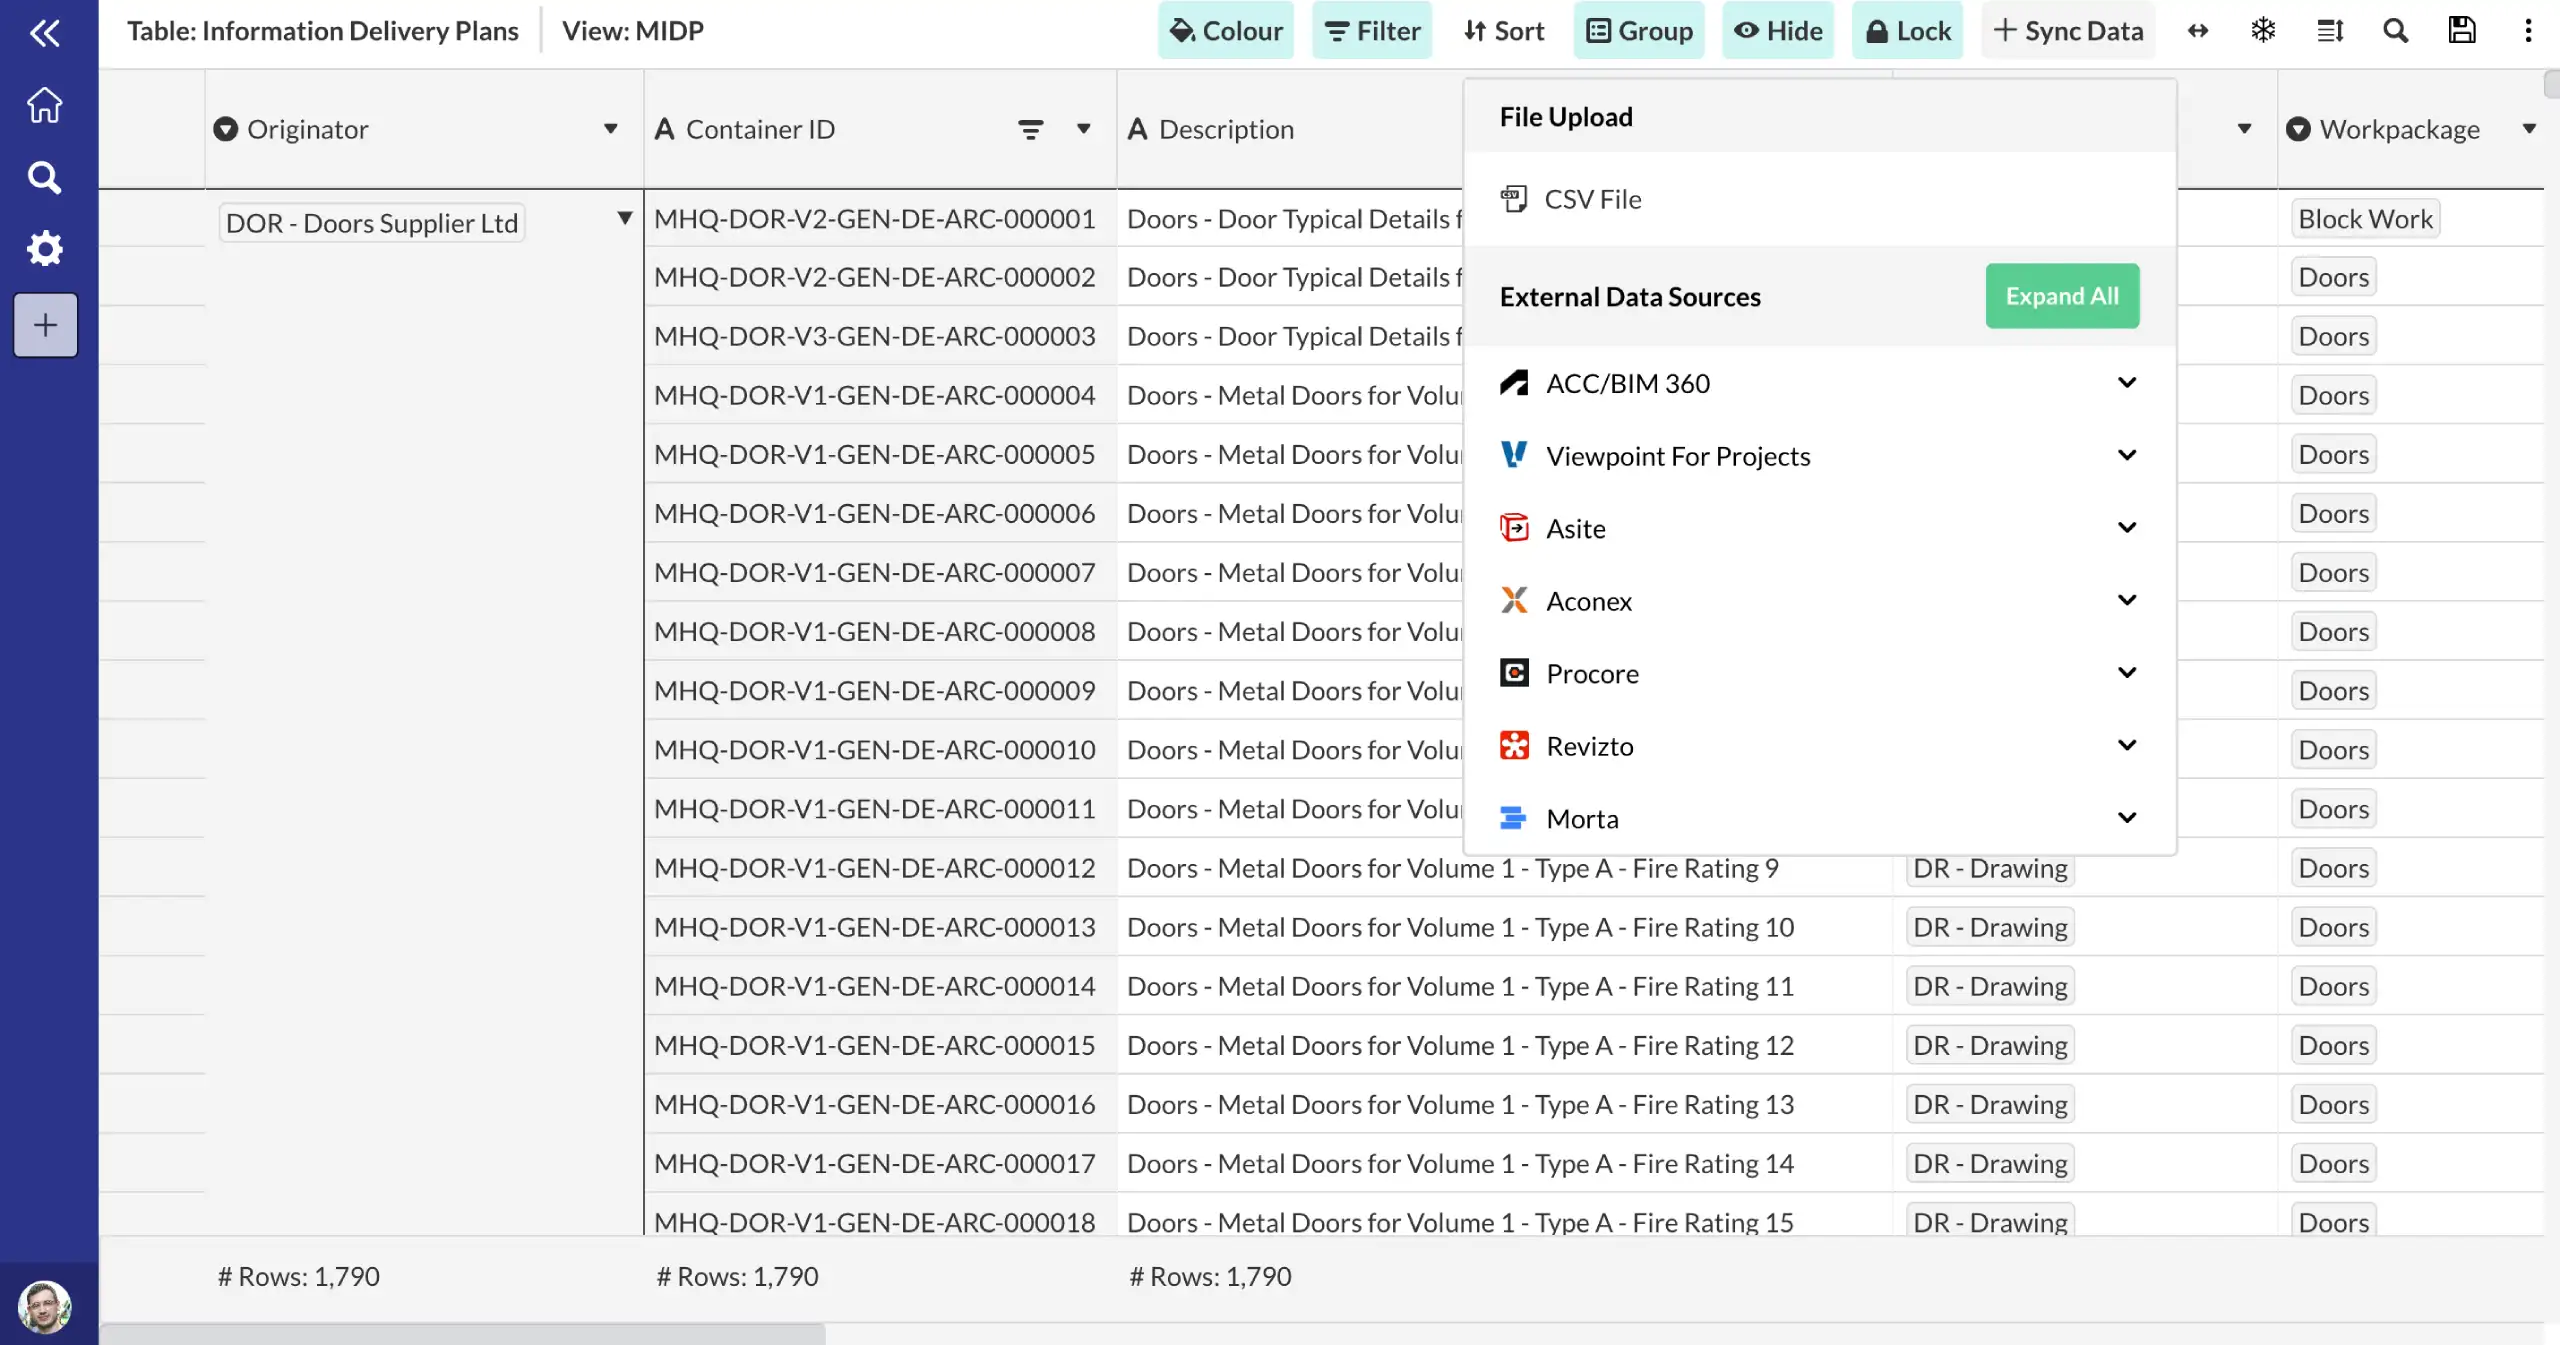
Task: Open the DOR - Doors Supplier Ltd cell dropdown
Action: [623, 218]
